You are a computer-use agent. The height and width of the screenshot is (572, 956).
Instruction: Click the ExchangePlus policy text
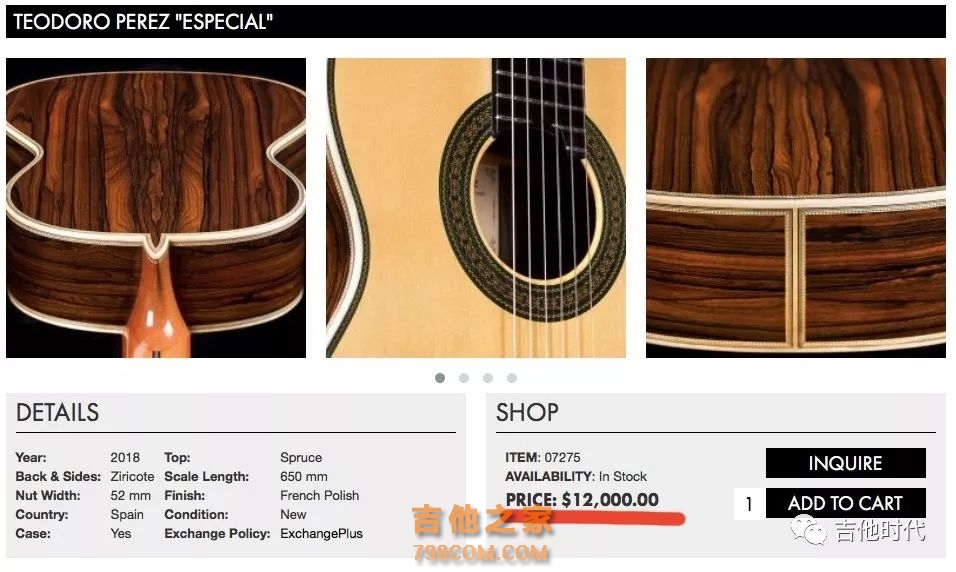(321, 534)
